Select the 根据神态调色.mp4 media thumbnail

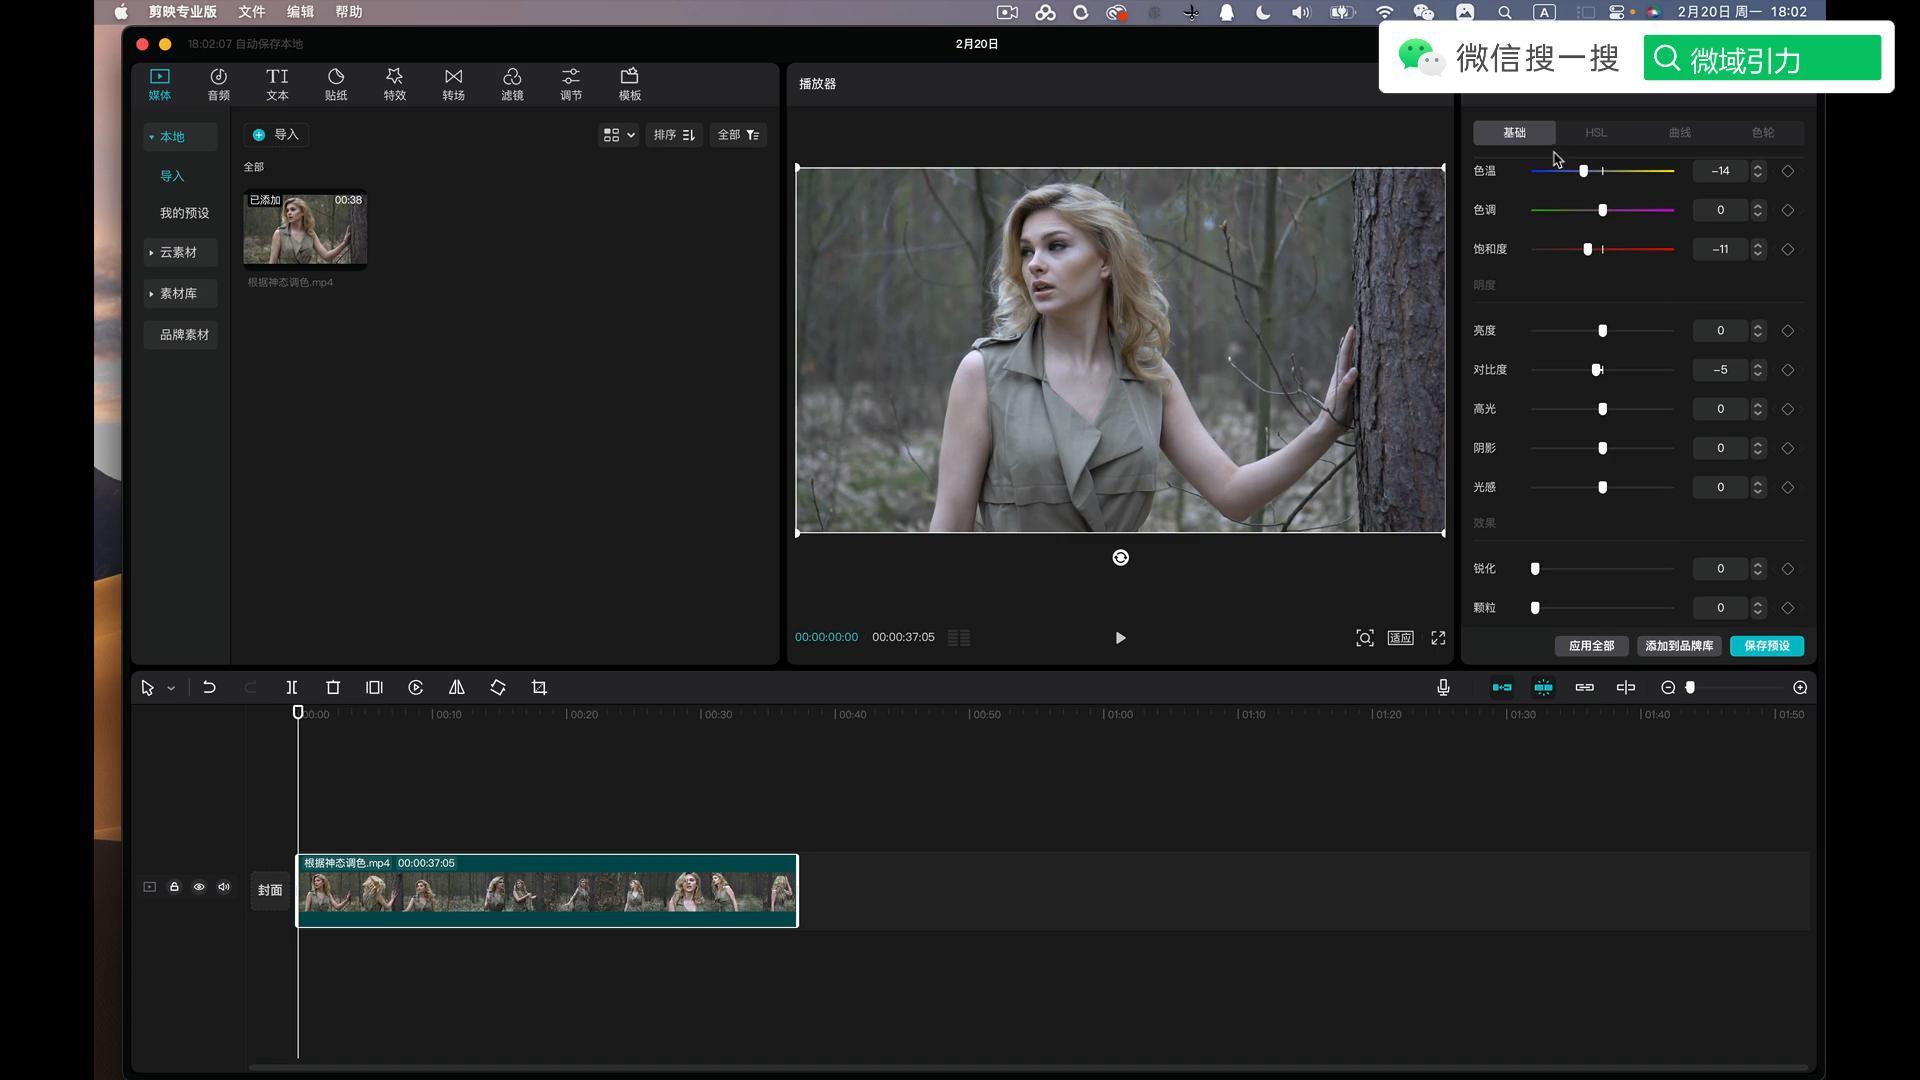click(305, 229)
